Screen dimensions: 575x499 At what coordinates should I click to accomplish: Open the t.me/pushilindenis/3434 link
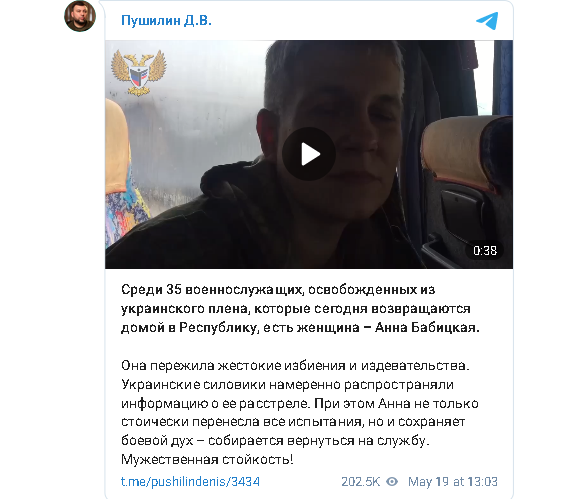pyautogui.click(x=190, y=481)
